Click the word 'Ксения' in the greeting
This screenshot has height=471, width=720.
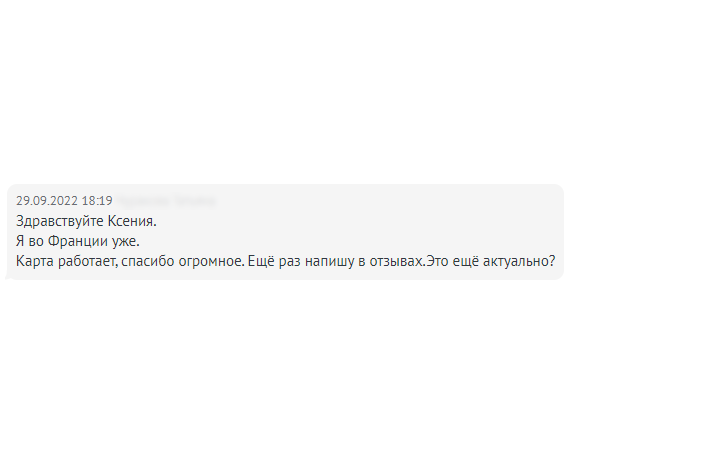click(130, 221)
